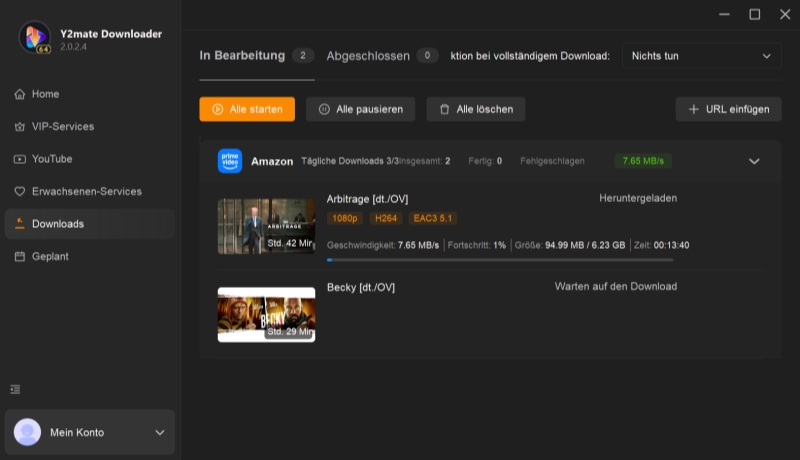This screenshot has height=460, width=800.
Task: Click the EAC3 5.1 audio tag
Action: (433, 218)
